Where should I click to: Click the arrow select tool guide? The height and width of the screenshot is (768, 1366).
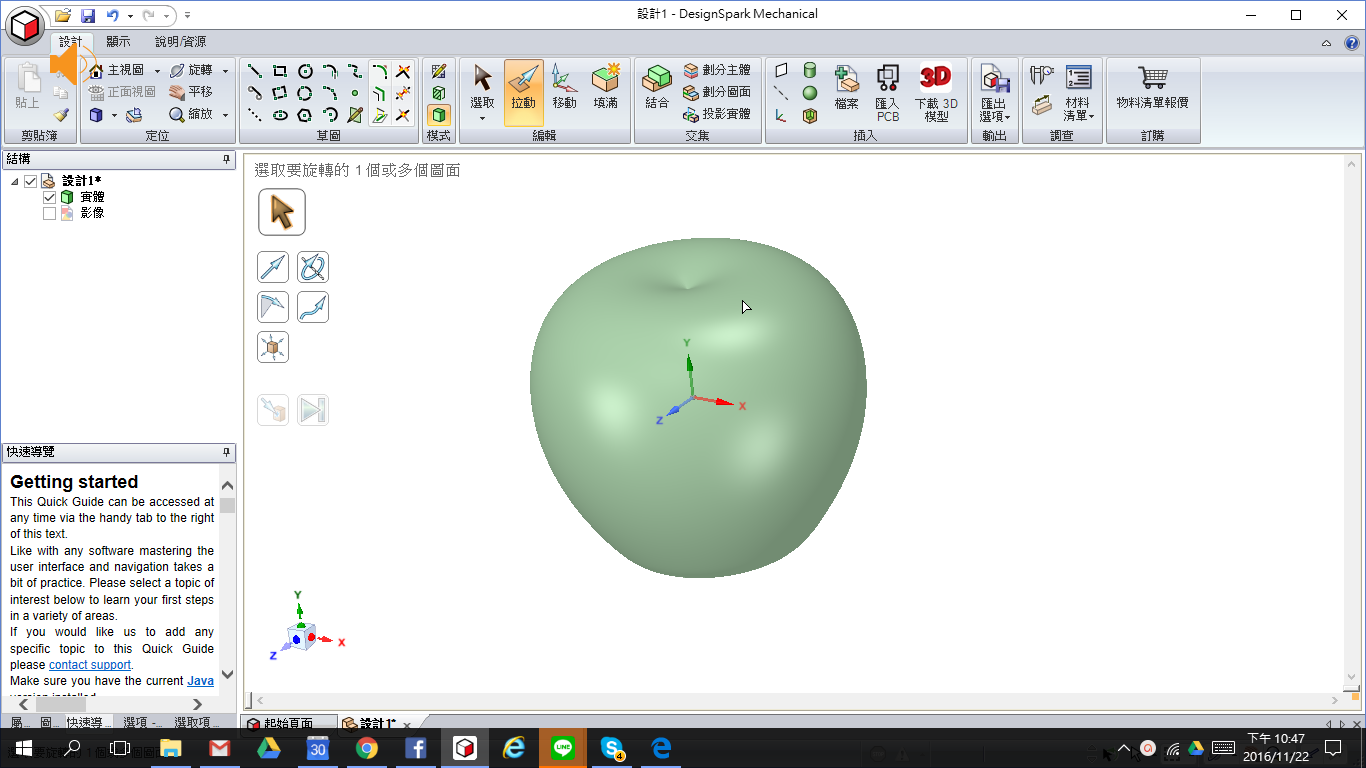(282, 212)
